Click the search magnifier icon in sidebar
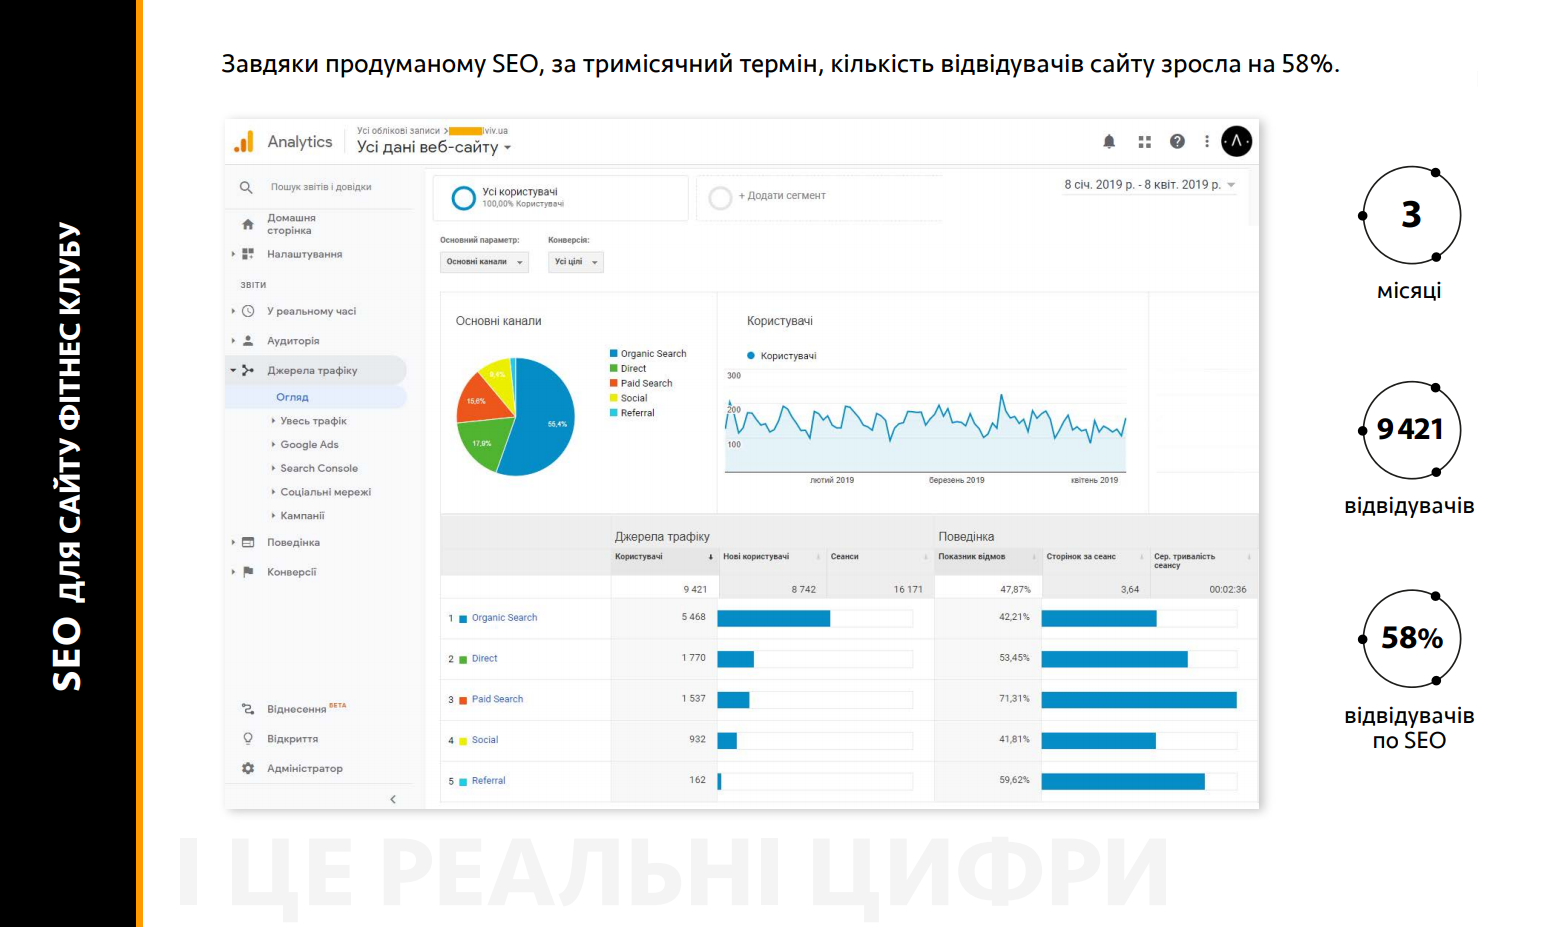The width and height of the screenshot is (1555, 927). click(246, 187)
